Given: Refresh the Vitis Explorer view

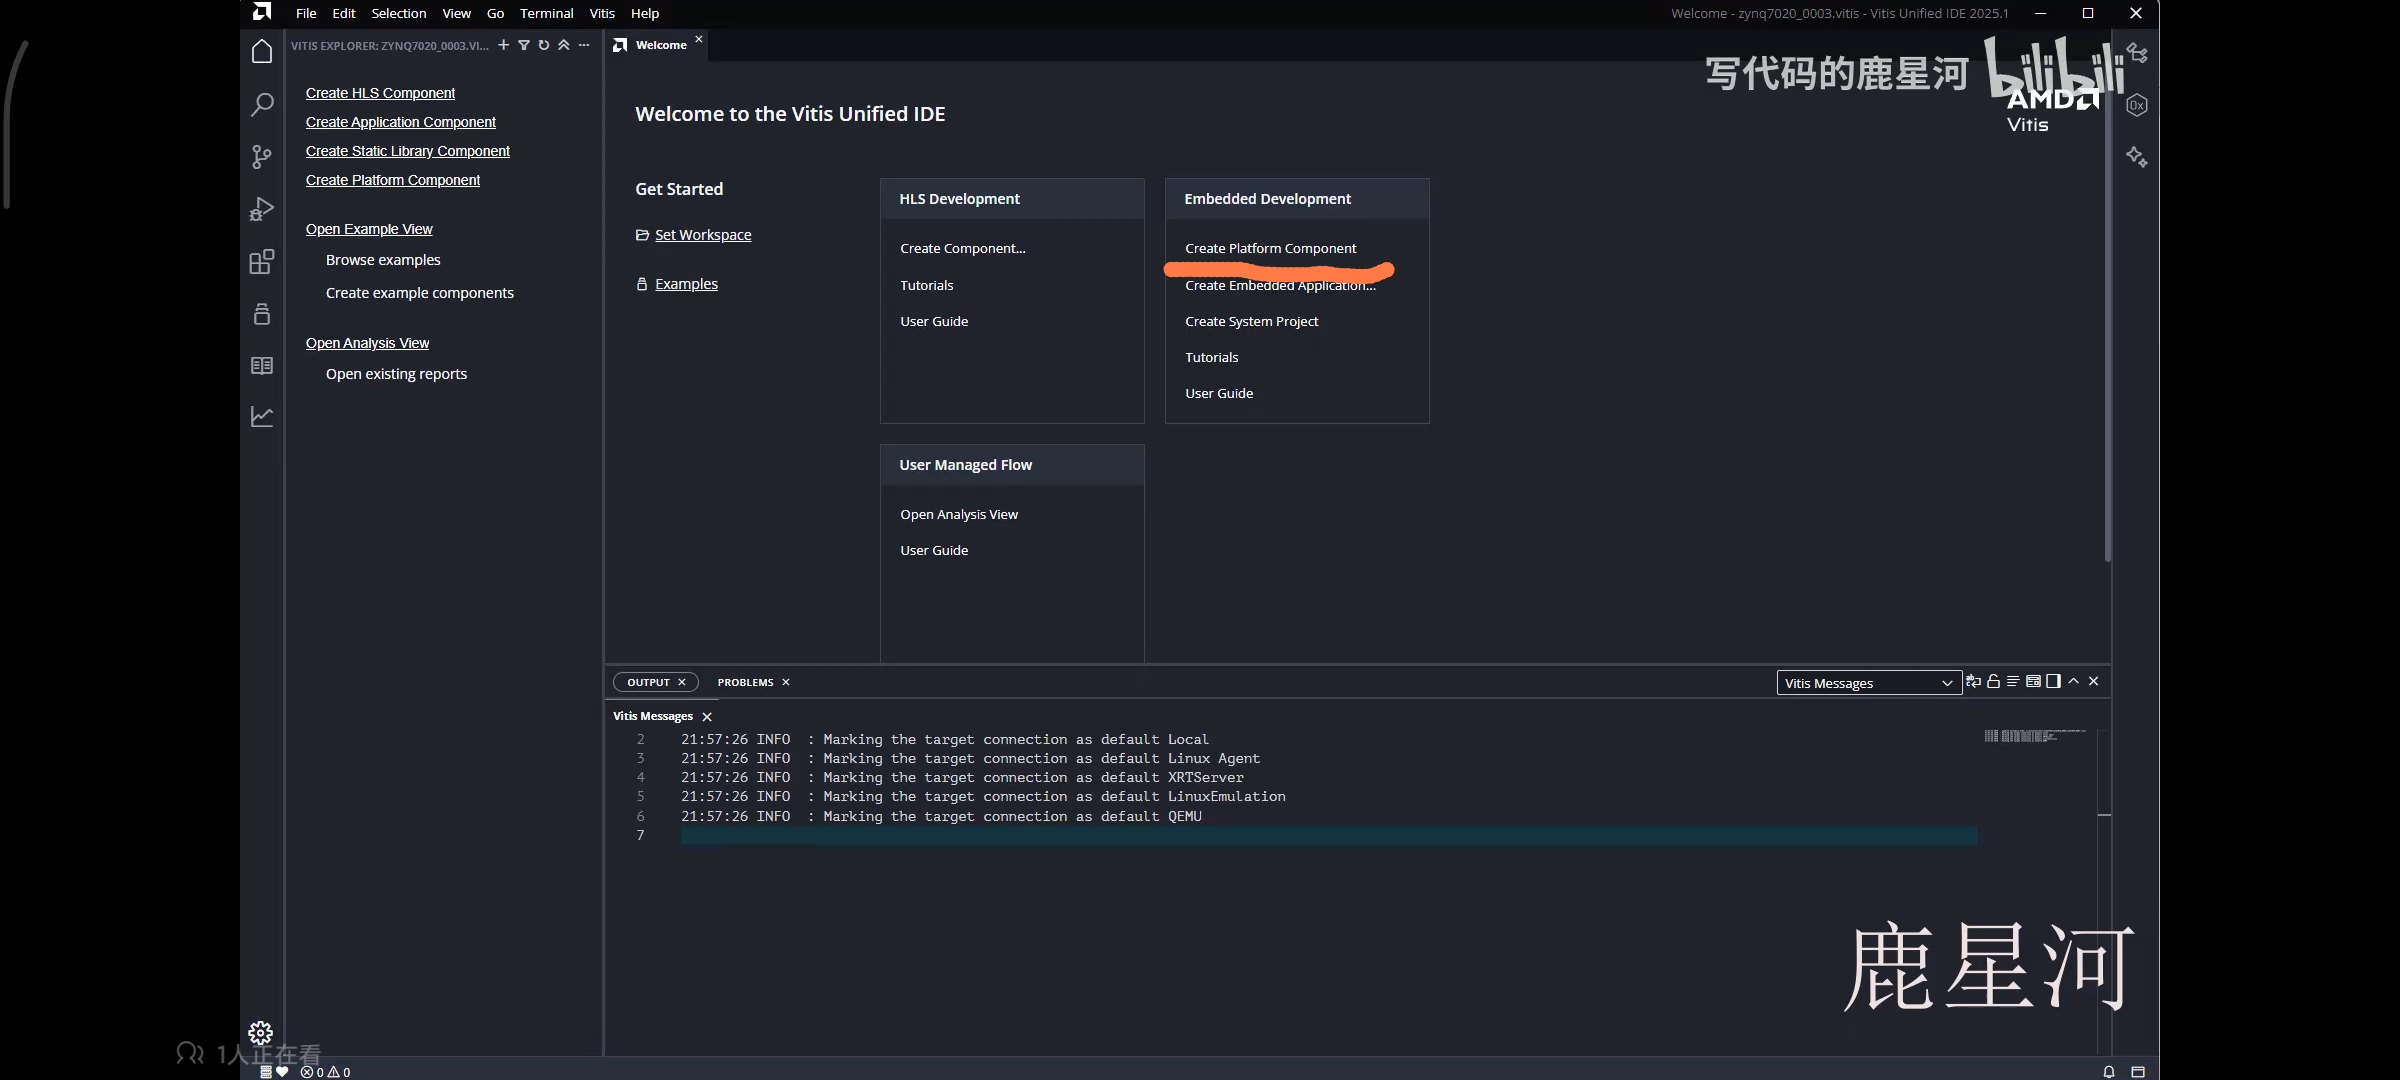Looking at the screenshot, I should point(544,45).
